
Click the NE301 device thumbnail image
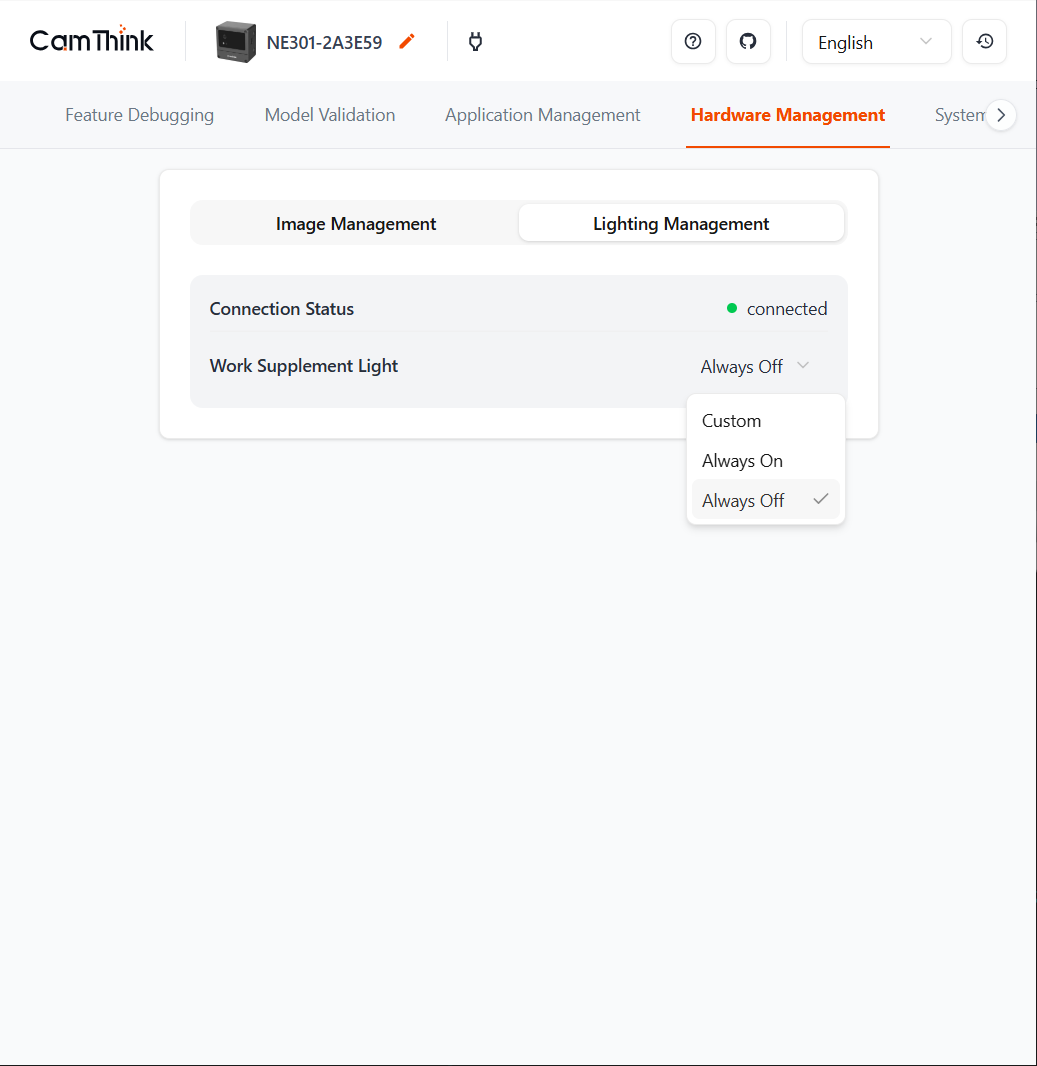[236, 42]
